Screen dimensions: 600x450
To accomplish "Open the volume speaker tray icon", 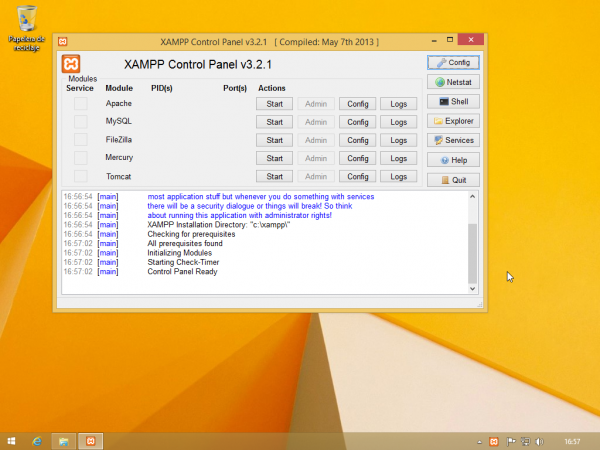I will (540, 442).
